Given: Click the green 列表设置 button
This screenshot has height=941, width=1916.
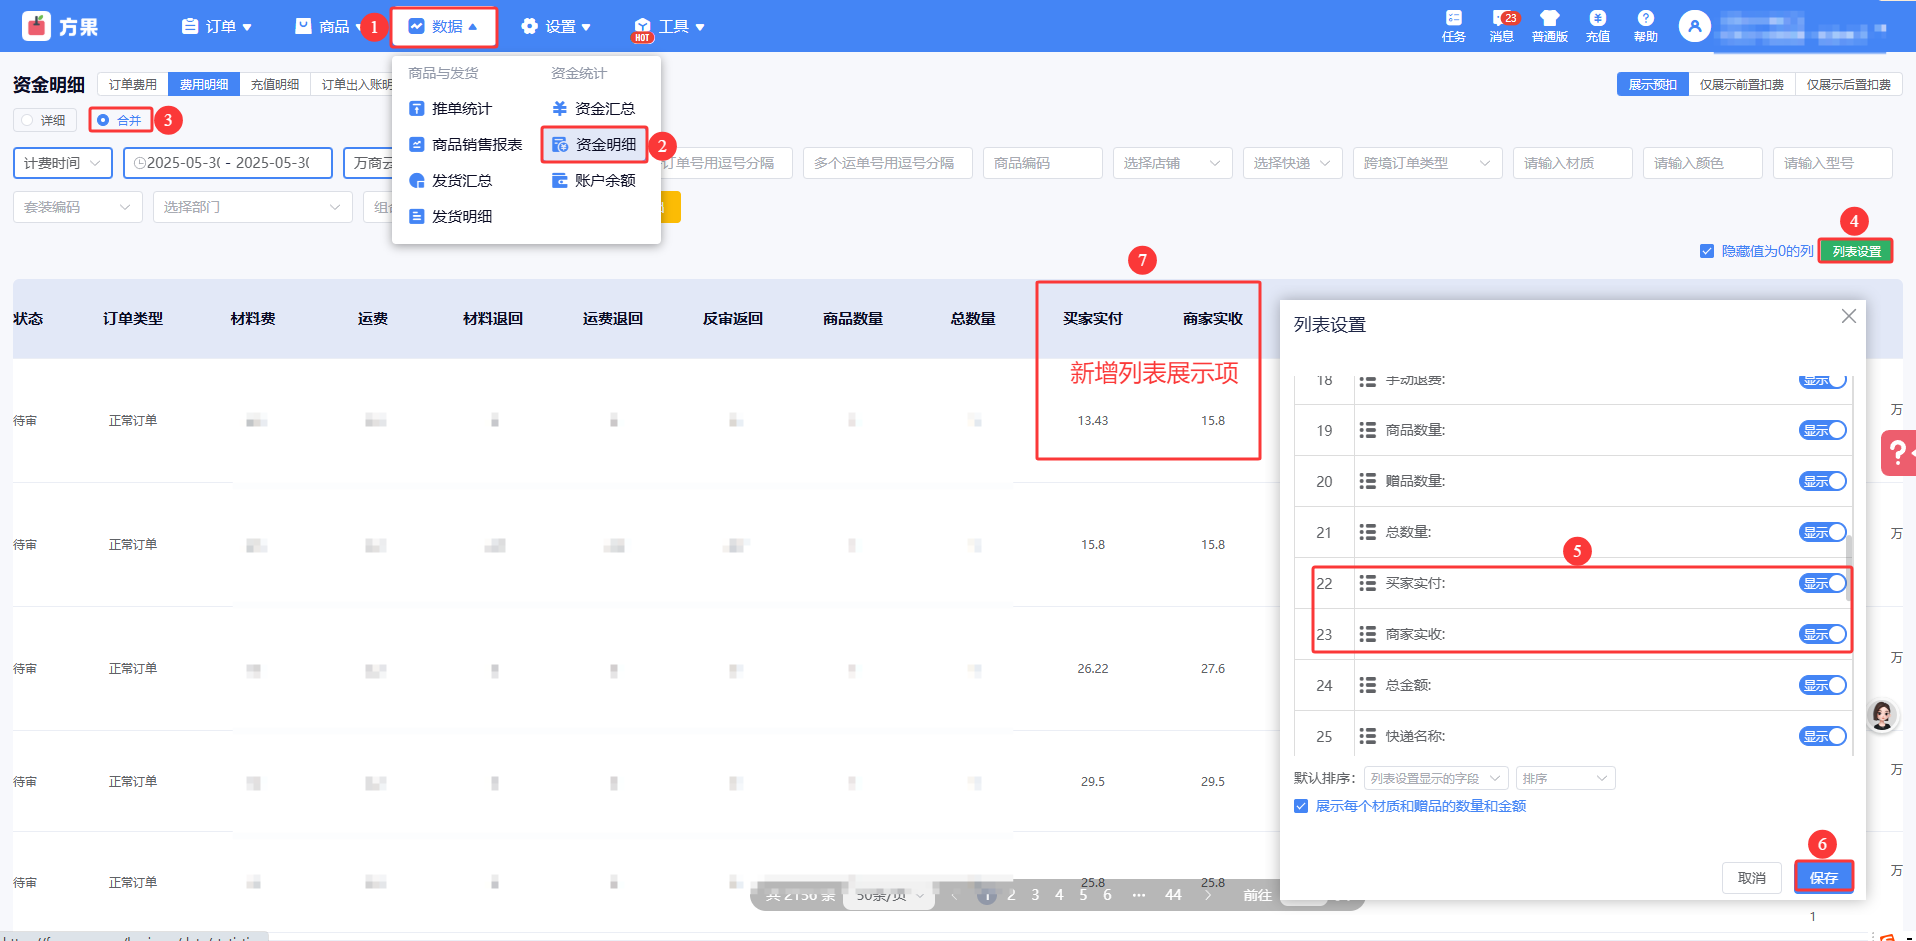Looking at the screenshot, I should [x=1856, y=251].
